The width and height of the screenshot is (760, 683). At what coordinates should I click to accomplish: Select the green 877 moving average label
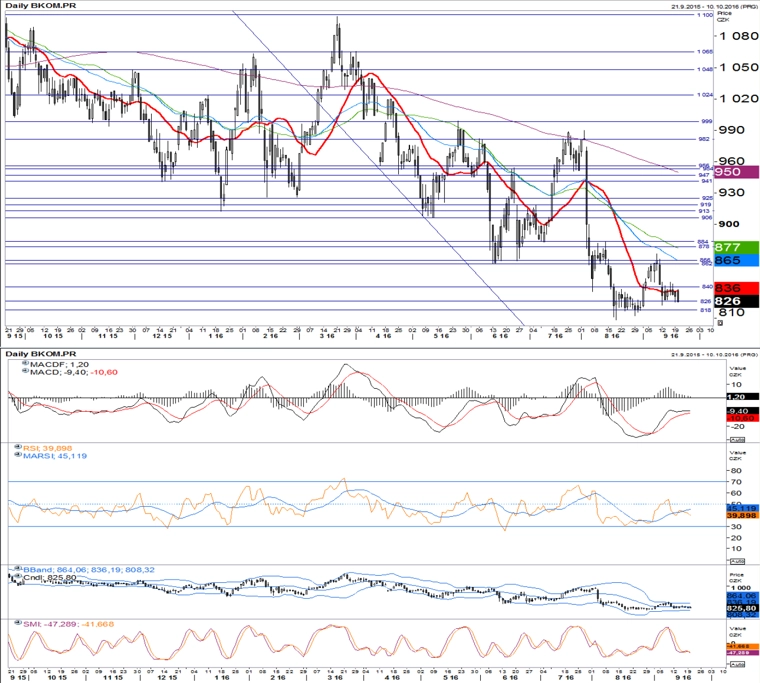(736, 247)
